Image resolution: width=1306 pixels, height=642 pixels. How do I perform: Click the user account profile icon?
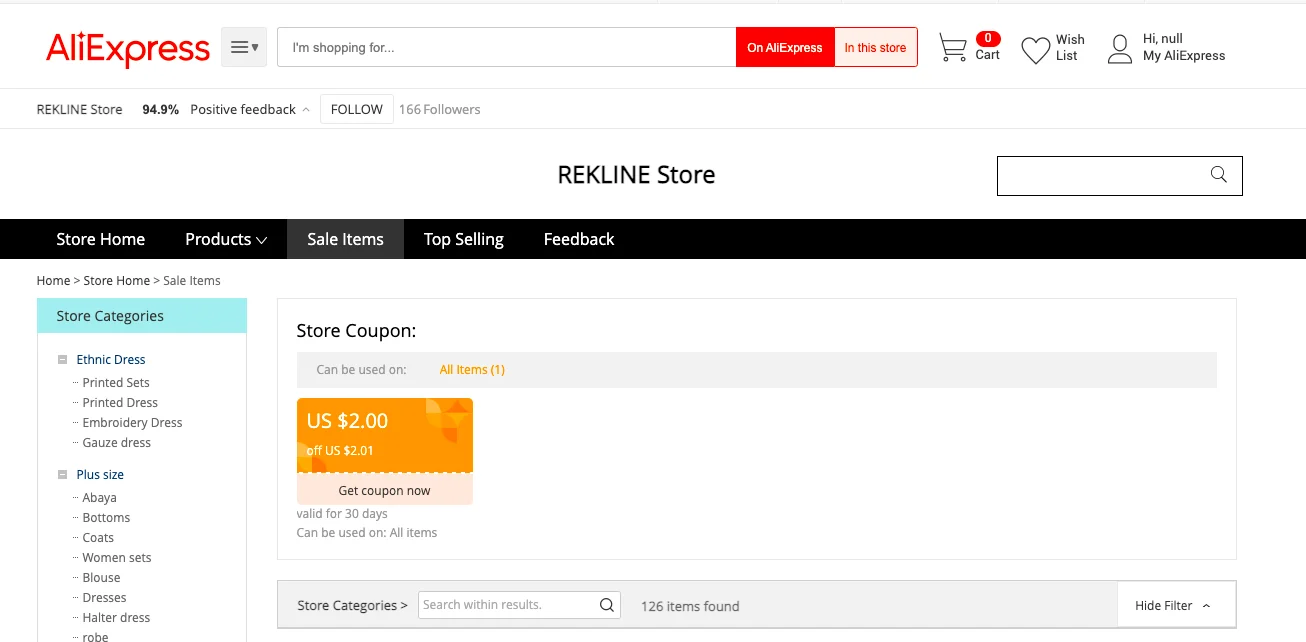(x=1119, y=48)
